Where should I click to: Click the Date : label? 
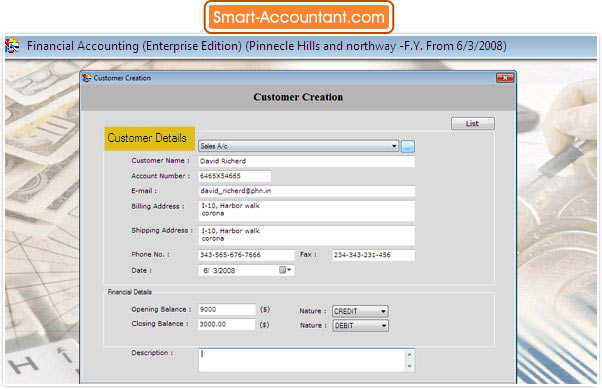[x=142, y=270]
